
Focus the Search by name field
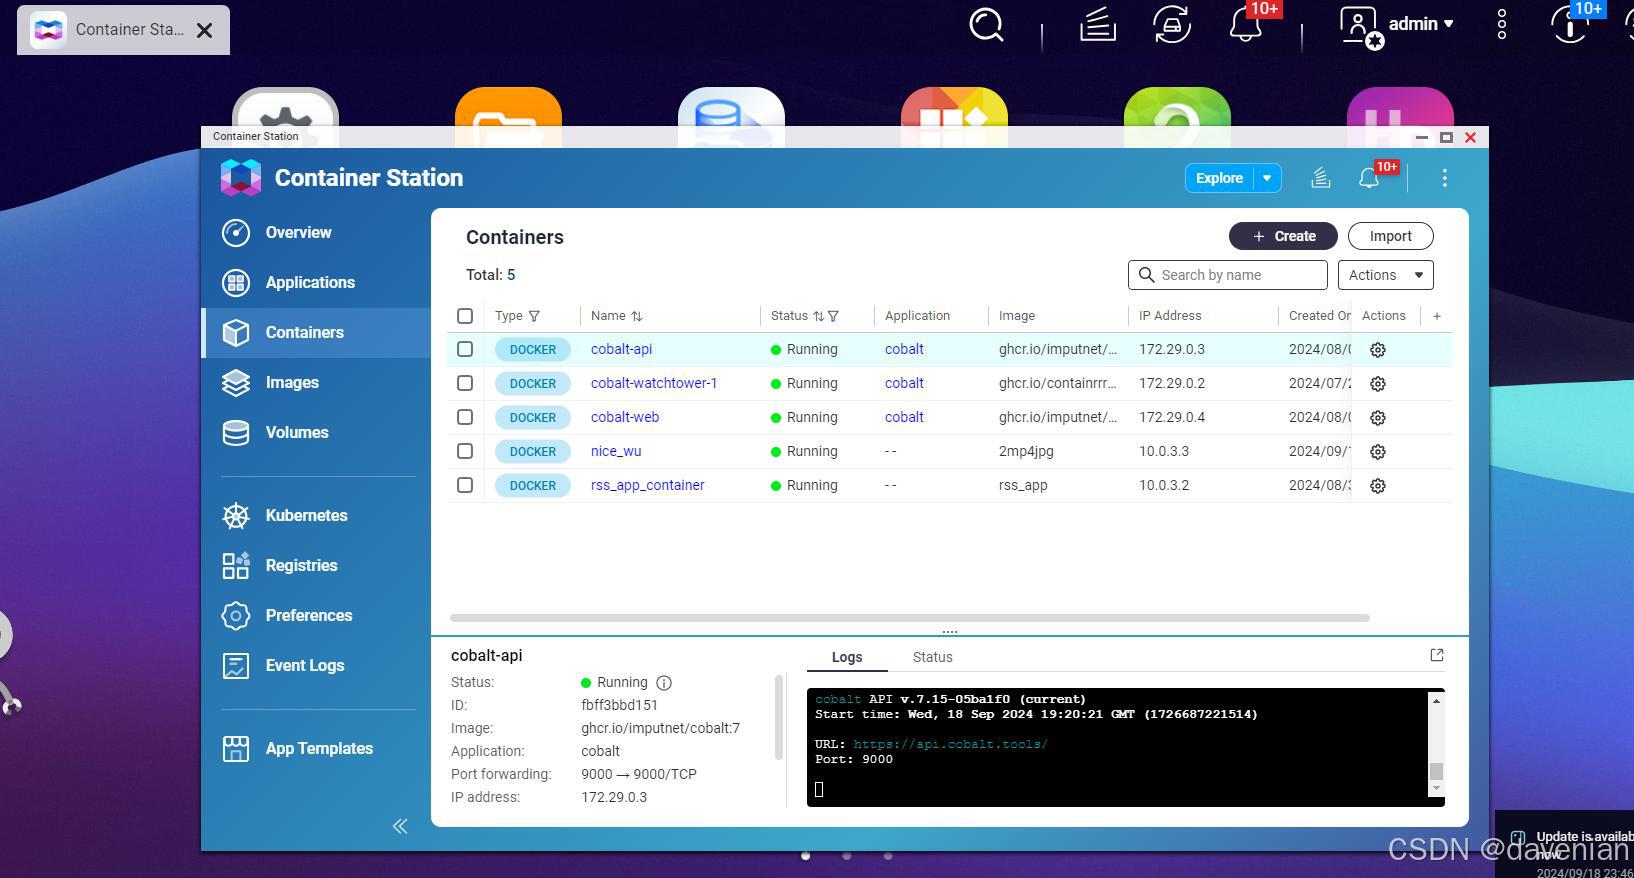[1228, 275]
